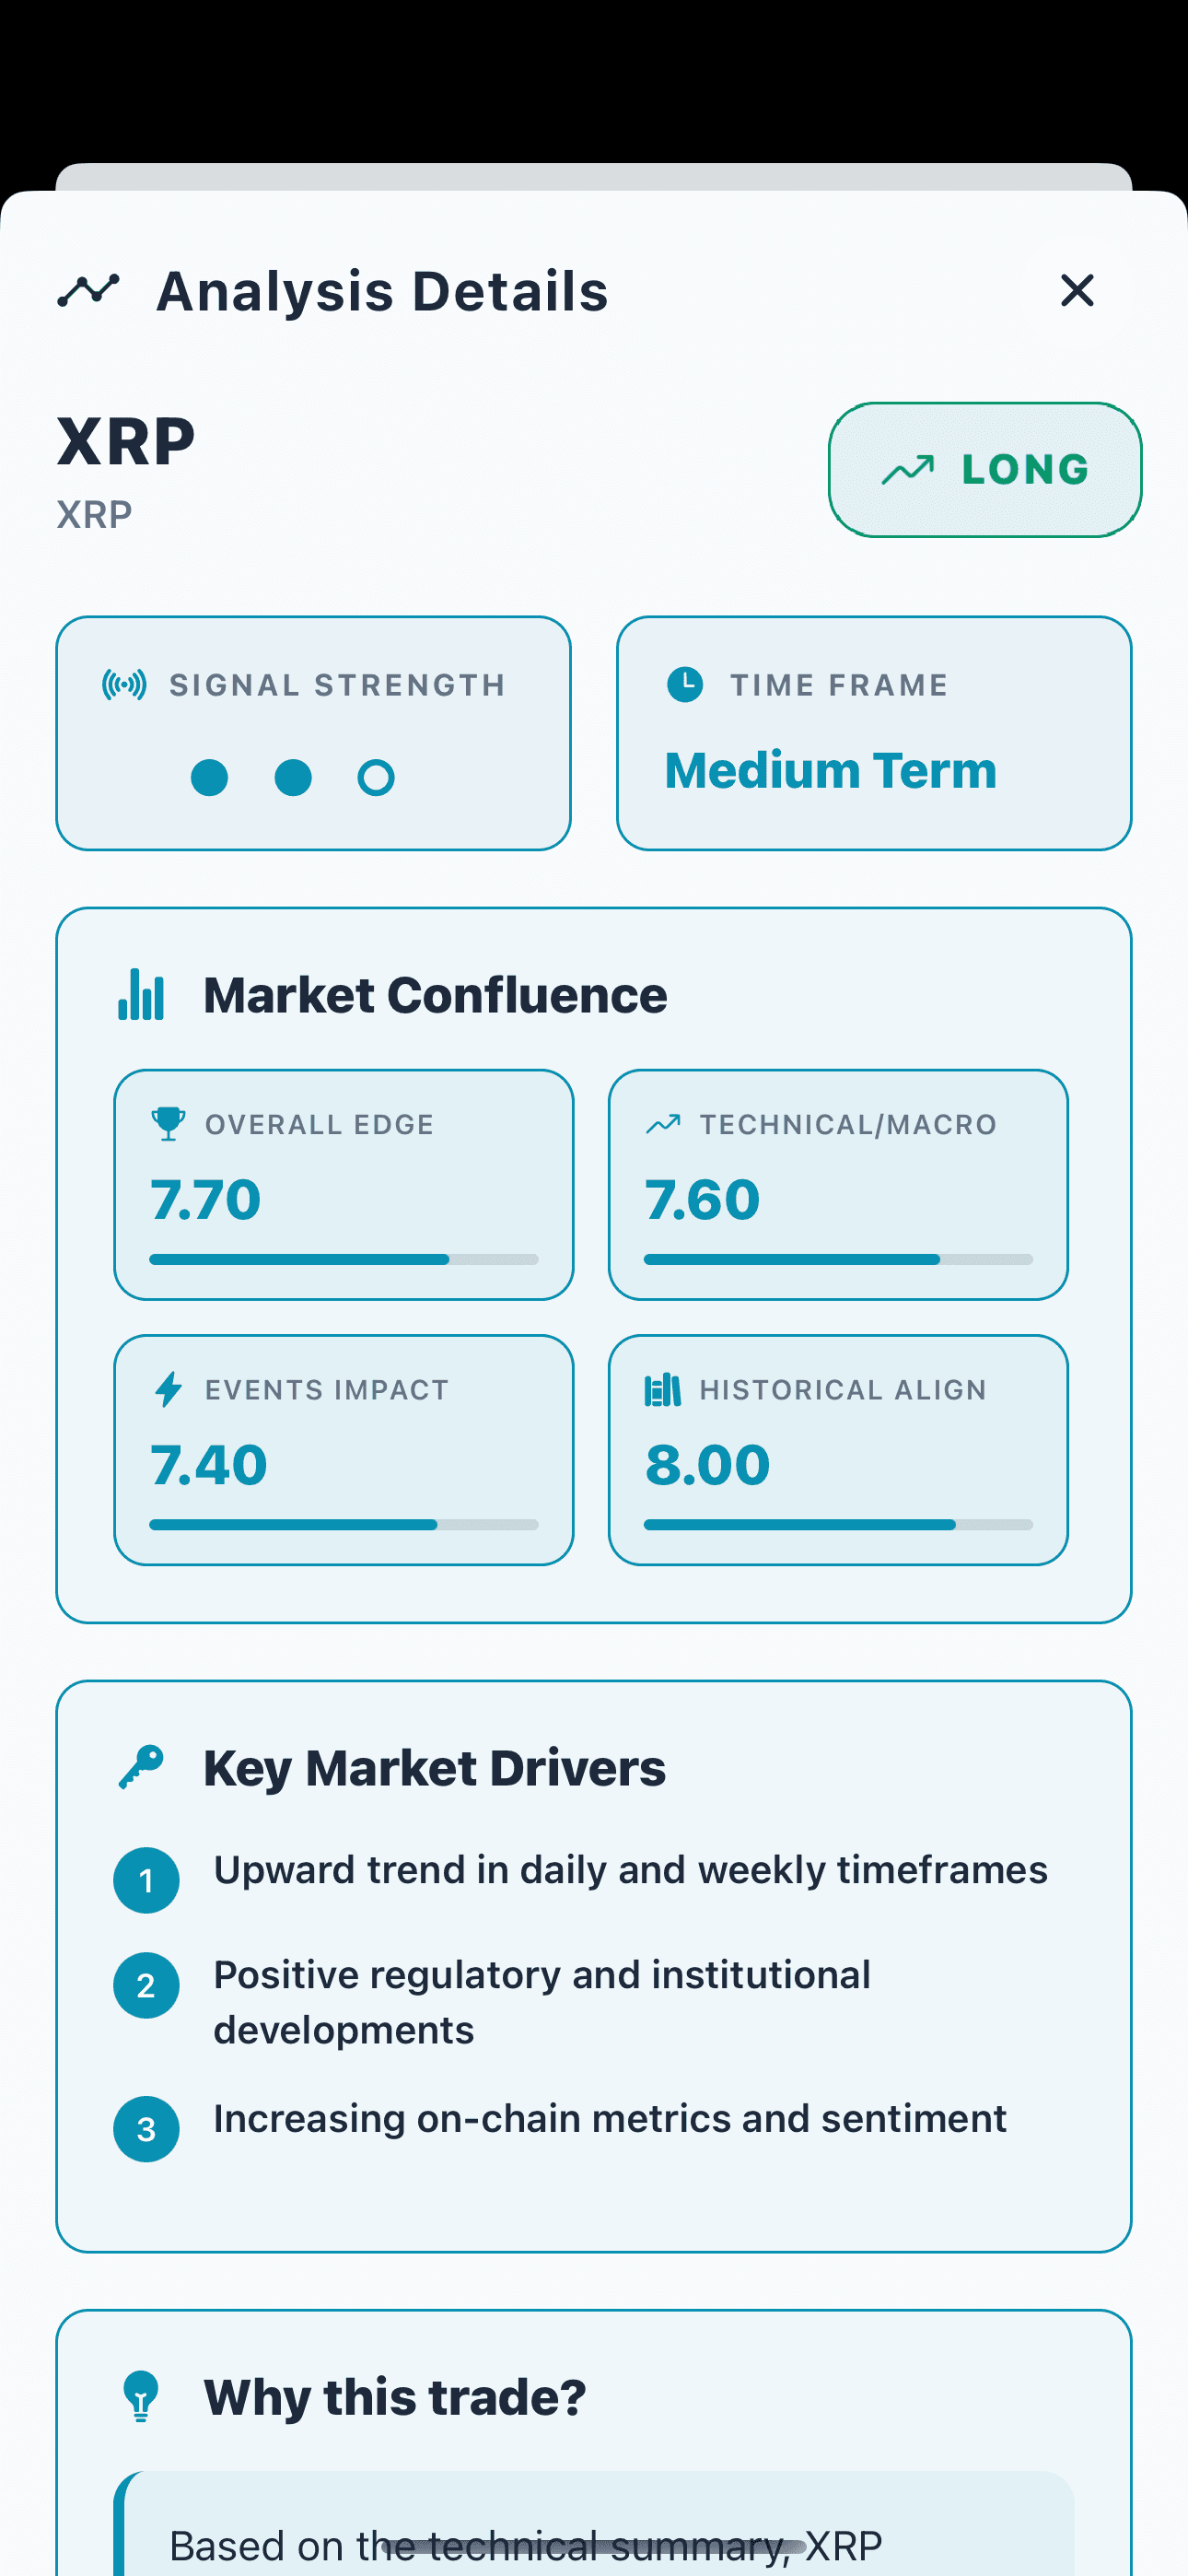The height and width of the screenshot is (2576, 1188).
Task: Tap the Why this trade lightbulb icon
Action: click(141, 2396)
